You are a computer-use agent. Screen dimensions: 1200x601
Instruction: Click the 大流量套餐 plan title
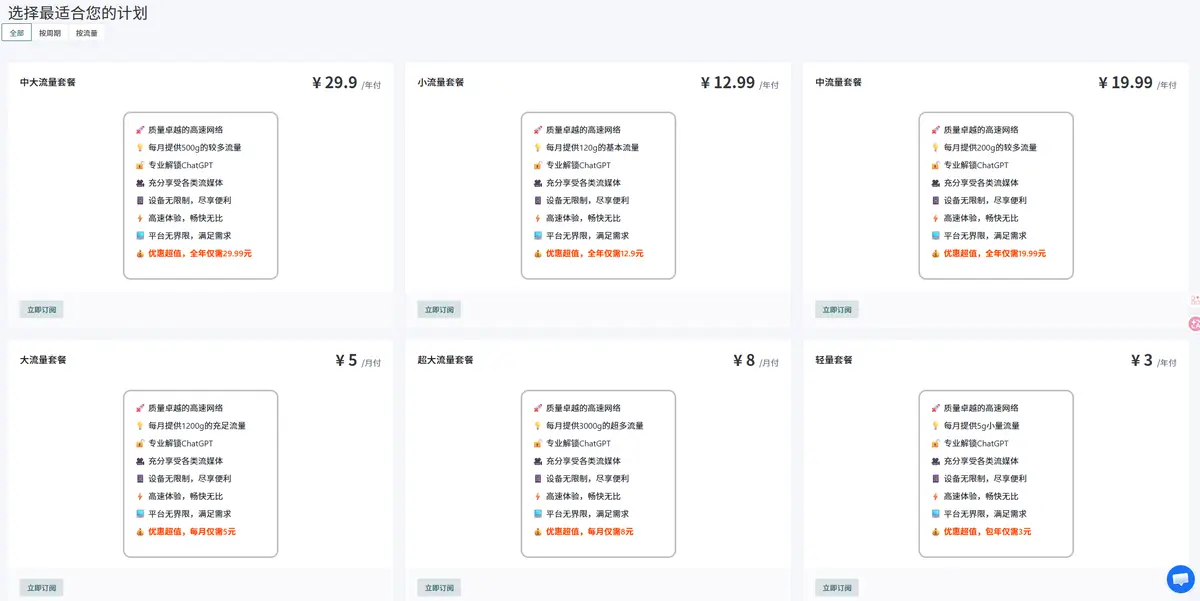43,360
